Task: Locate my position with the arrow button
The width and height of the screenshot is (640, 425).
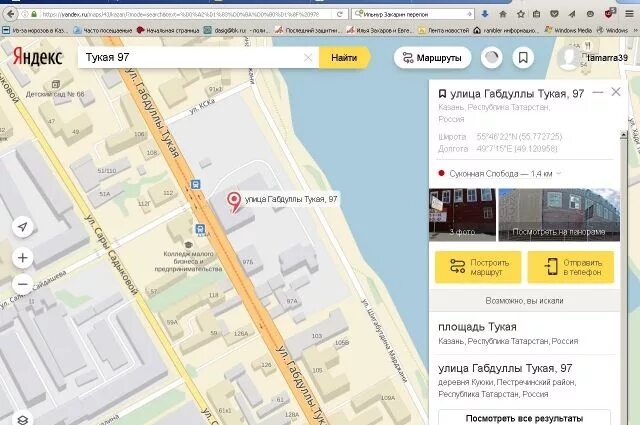Action: 23,227
